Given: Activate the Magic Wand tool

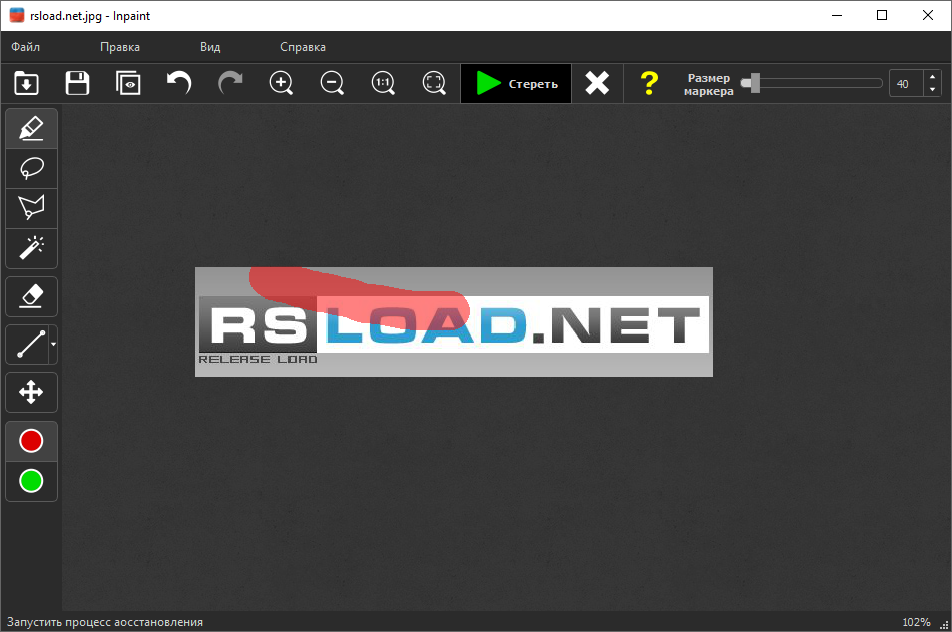Looking at the screenshot, I should coord(31,248).
